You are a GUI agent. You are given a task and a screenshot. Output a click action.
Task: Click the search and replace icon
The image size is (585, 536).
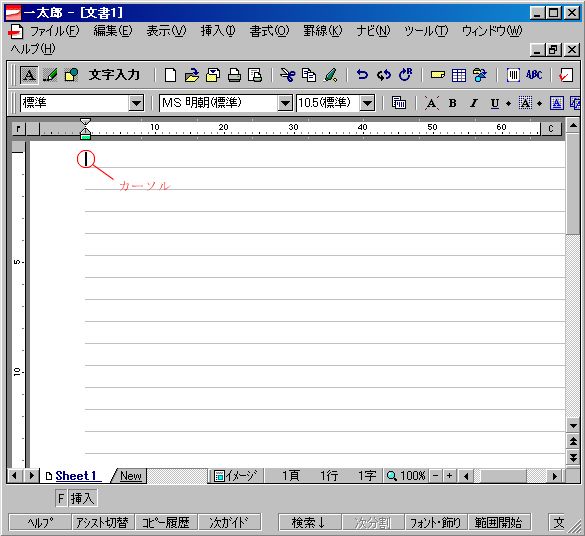[x=480, y=75]
